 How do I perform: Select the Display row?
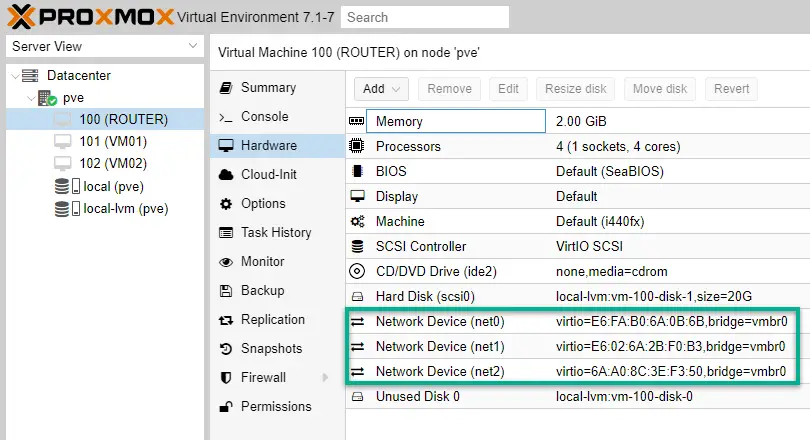pyautogui.click(x=578, y=196)
